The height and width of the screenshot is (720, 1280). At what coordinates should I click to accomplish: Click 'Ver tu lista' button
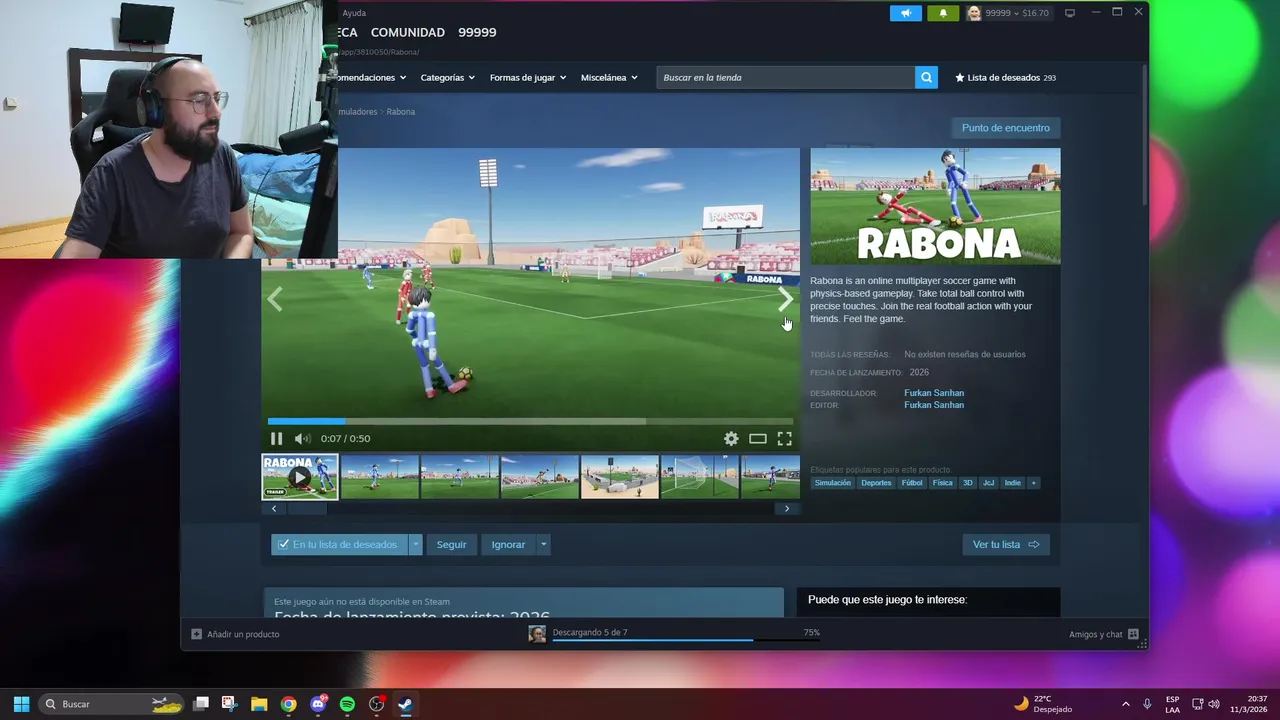pos(1006,545)
